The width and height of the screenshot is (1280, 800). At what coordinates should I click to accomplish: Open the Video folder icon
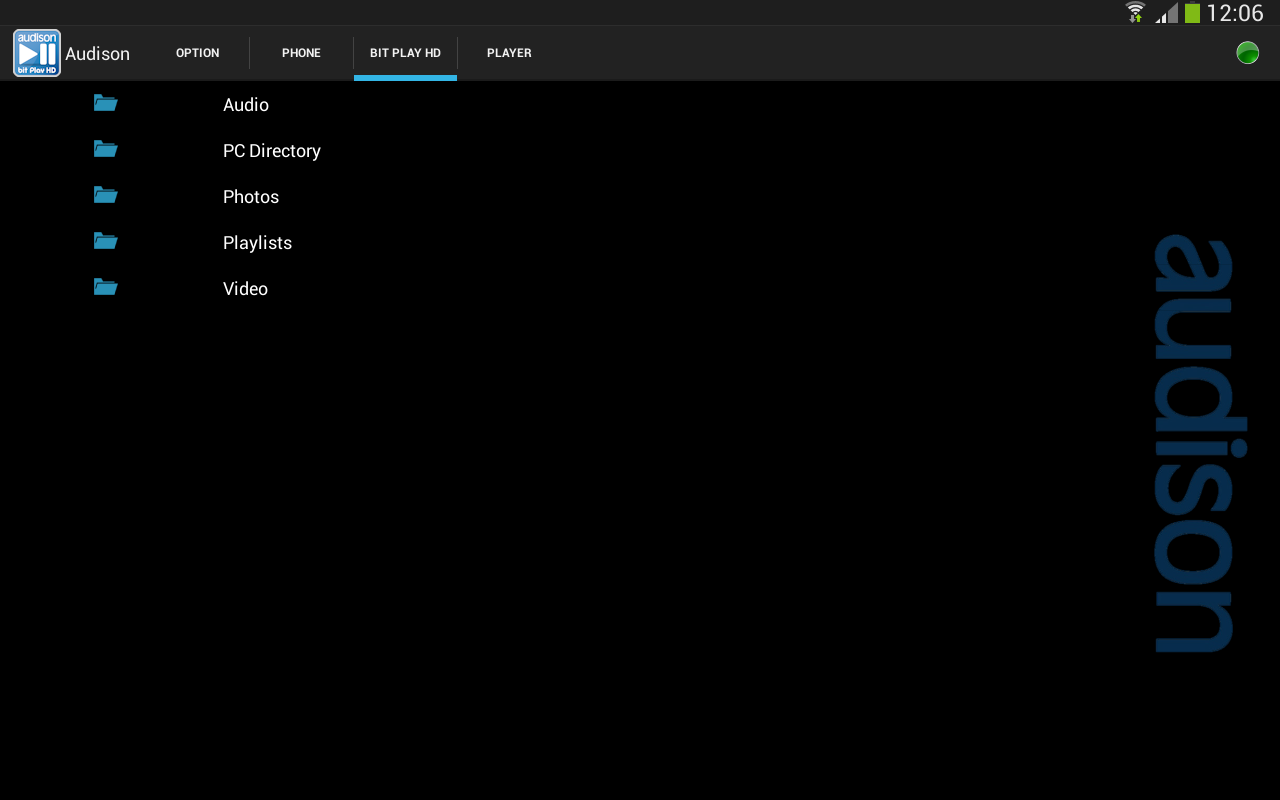click(x=106, y=286)
